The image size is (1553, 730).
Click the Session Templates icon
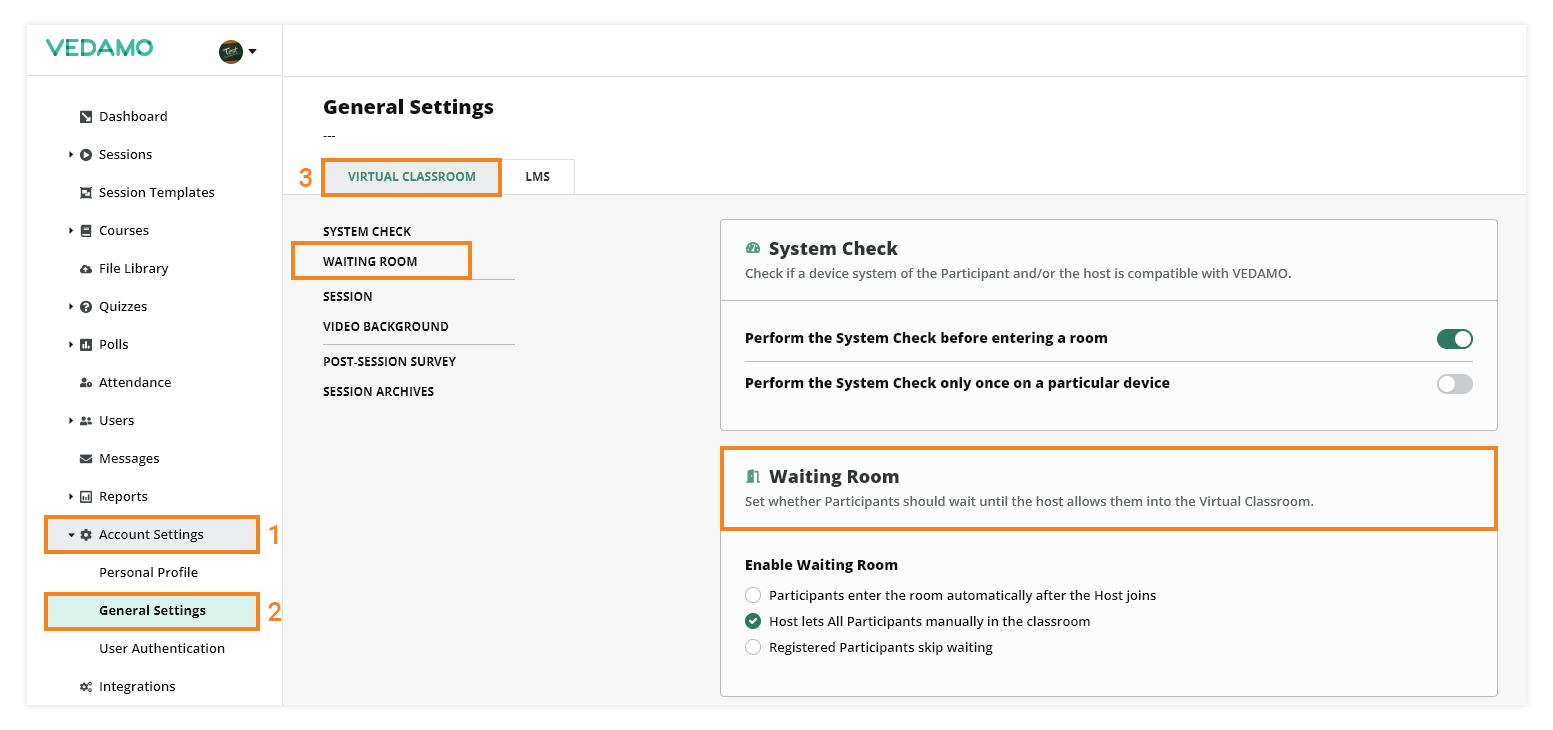(x=86, y=193)
